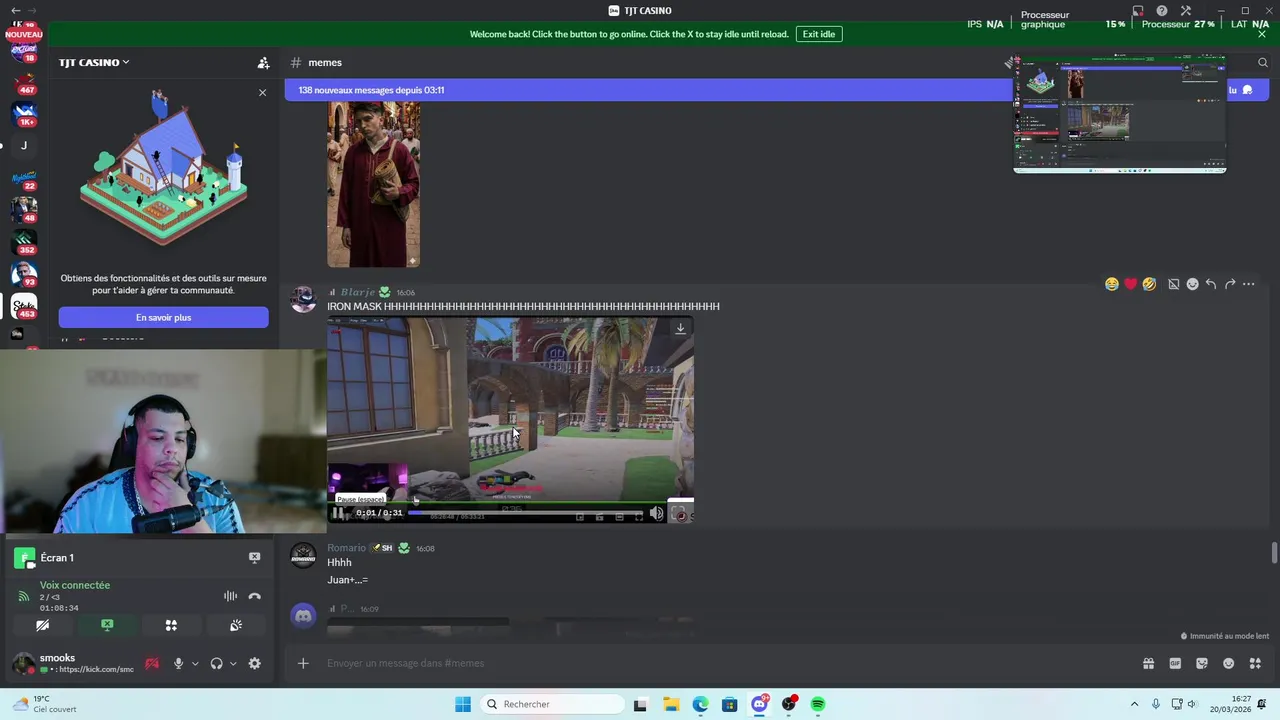1280x720 pixels.
Task: Click the search icon in channel header
Action: [x=1263, y=62]
